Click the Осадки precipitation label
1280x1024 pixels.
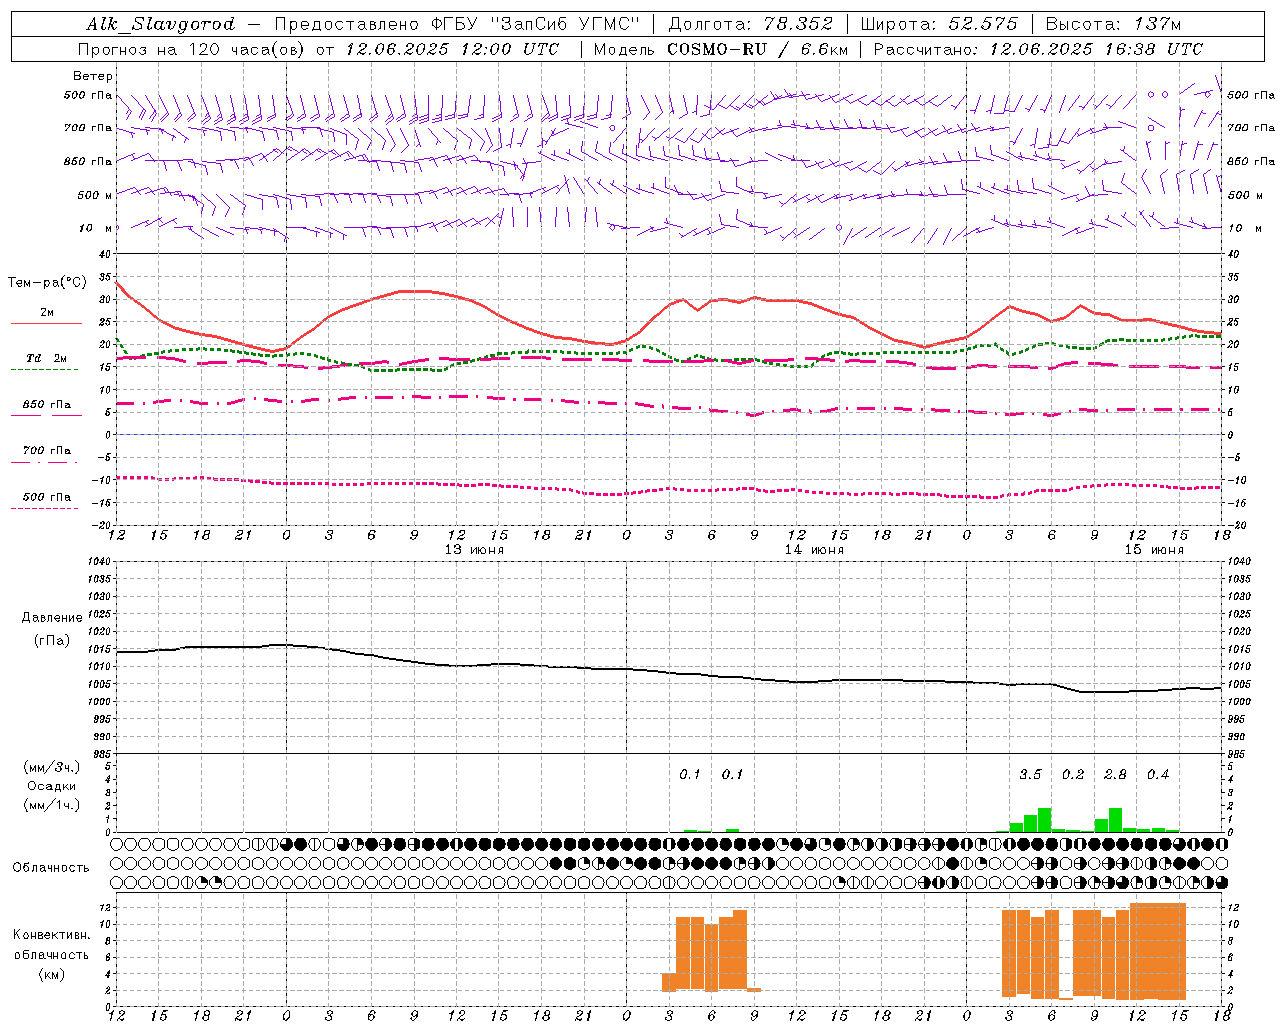pyautogui.click(x=52, y=786)
